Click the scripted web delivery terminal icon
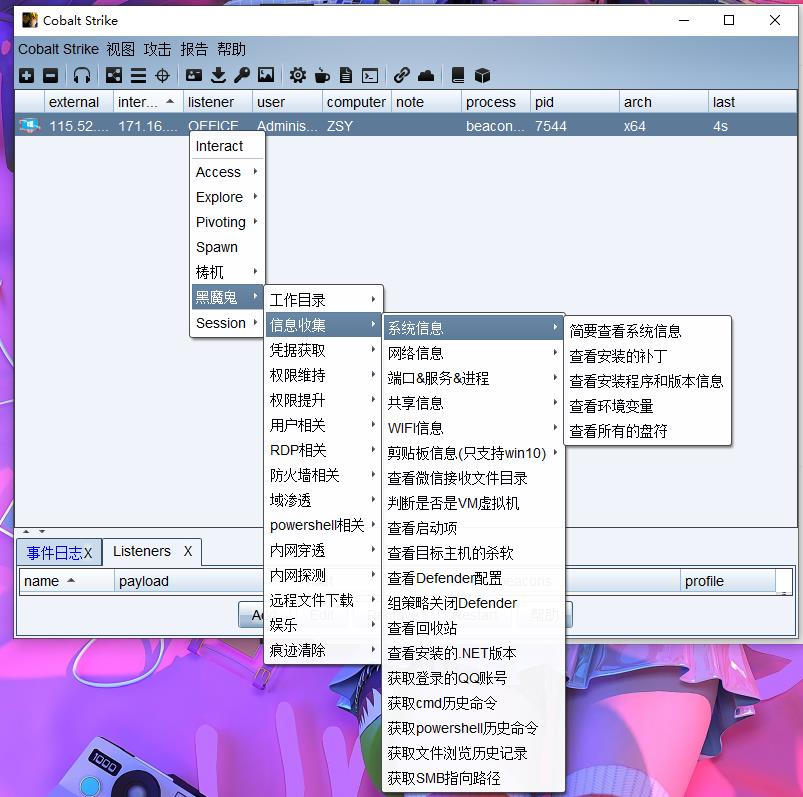Screen dimensions: 803x797 pos(370,76)
